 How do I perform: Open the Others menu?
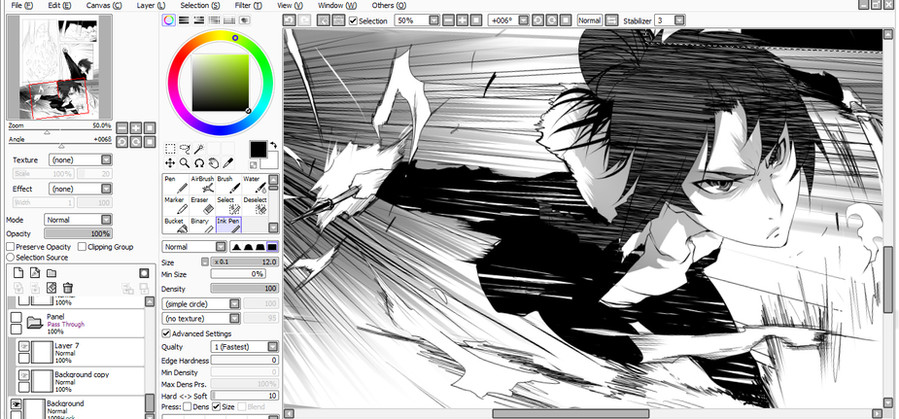pos(389,5)
